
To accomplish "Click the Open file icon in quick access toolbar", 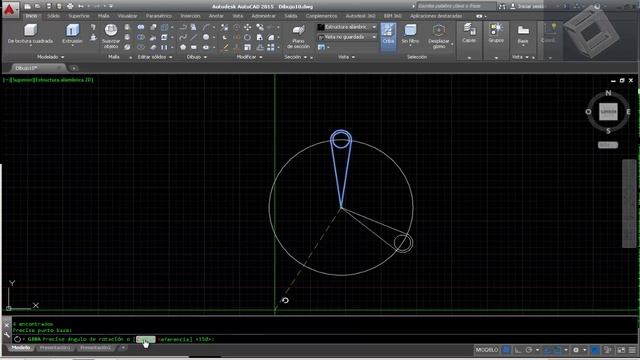I will 38,6.
